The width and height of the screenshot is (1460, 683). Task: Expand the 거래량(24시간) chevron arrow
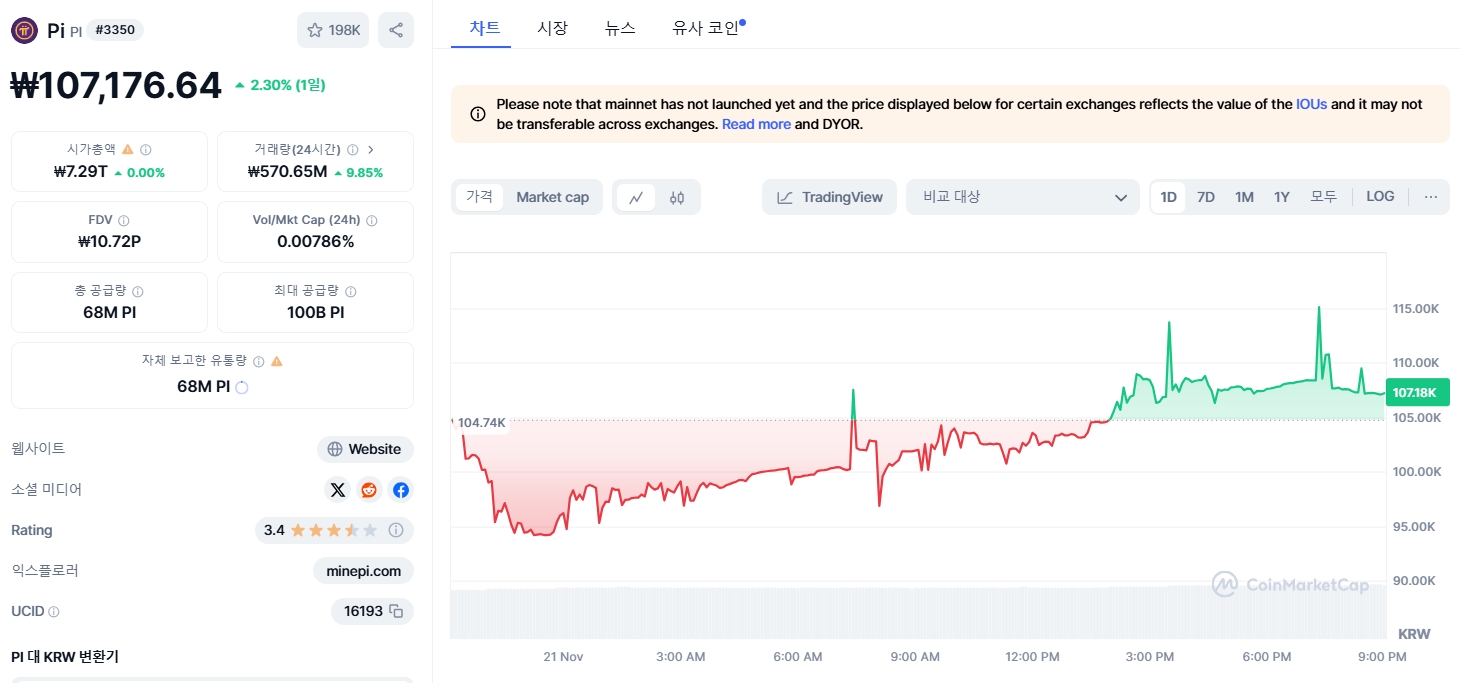(371, 149)
